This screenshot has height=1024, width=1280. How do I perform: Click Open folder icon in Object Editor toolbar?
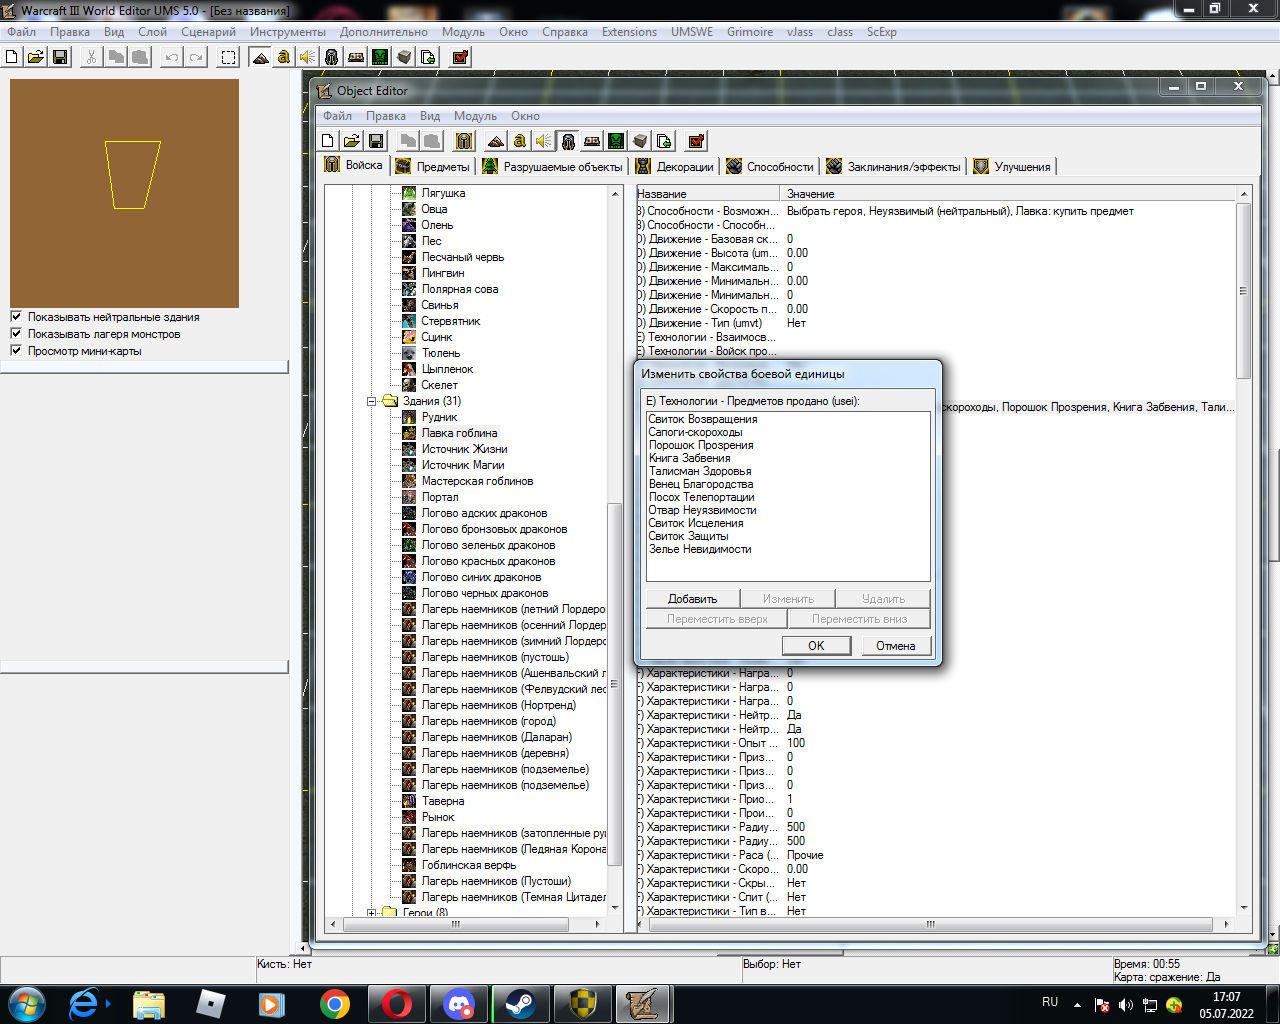click(352, 141)
